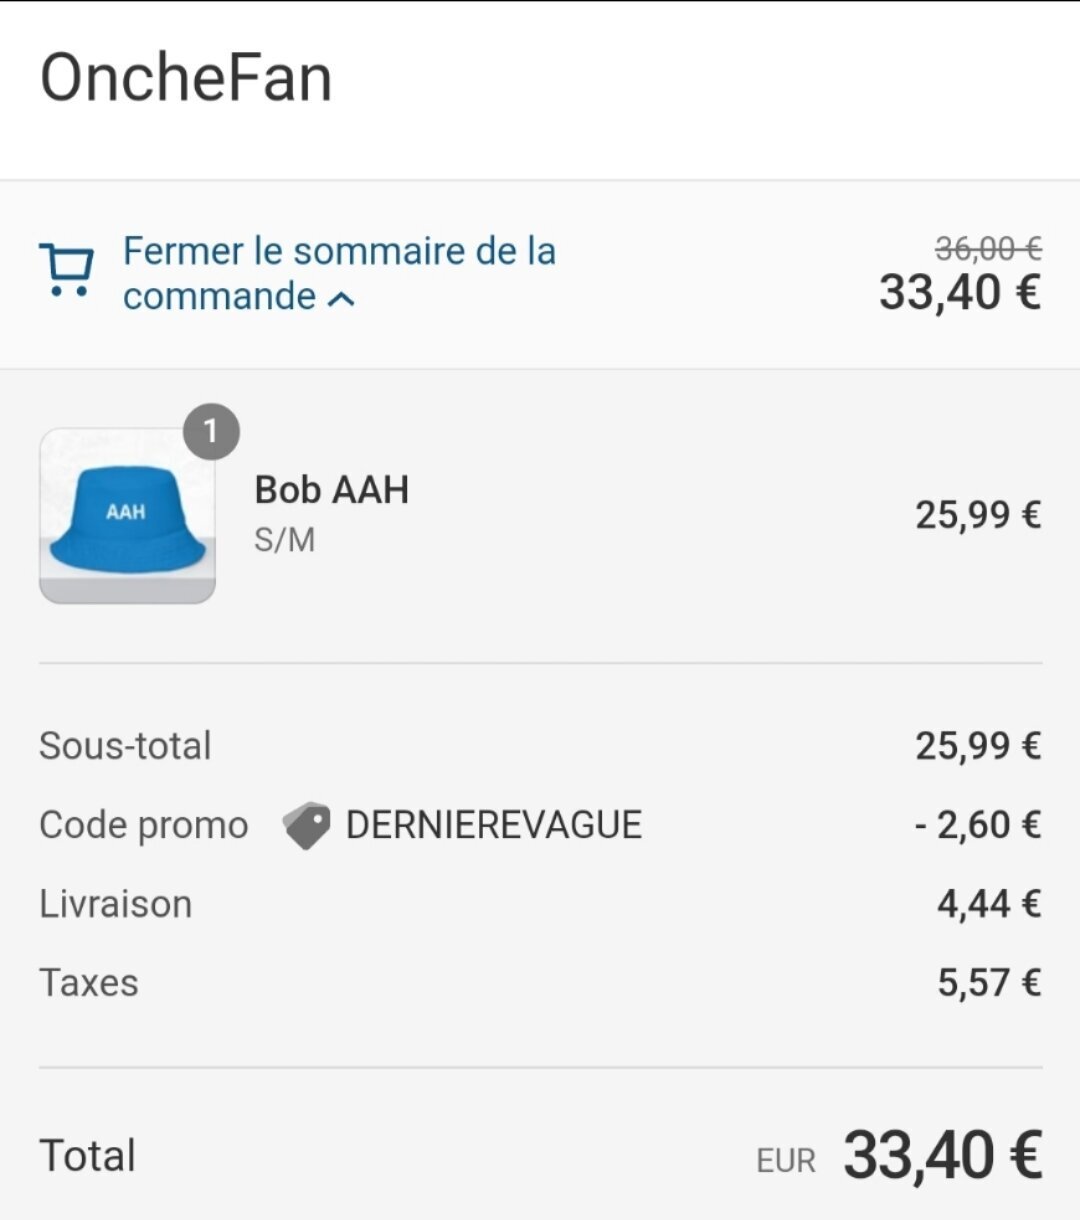1080x1220 pixels.
Task: Click the Taxes label
Action: click(89, 983)
